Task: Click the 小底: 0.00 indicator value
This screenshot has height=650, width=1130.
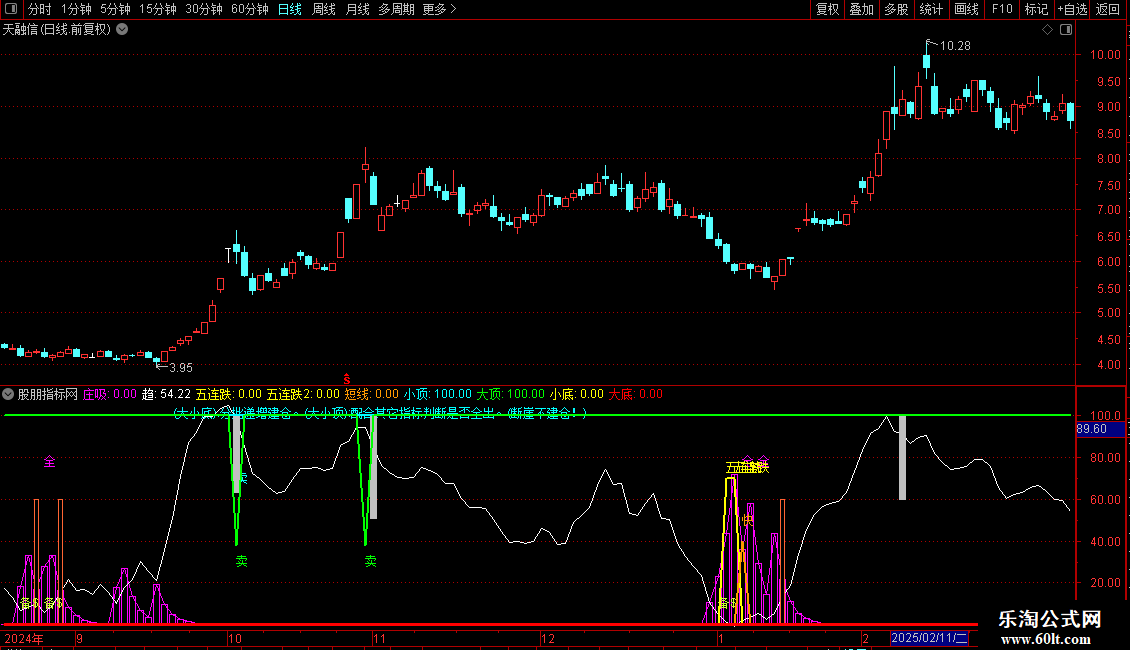Action: coord(577,394)
